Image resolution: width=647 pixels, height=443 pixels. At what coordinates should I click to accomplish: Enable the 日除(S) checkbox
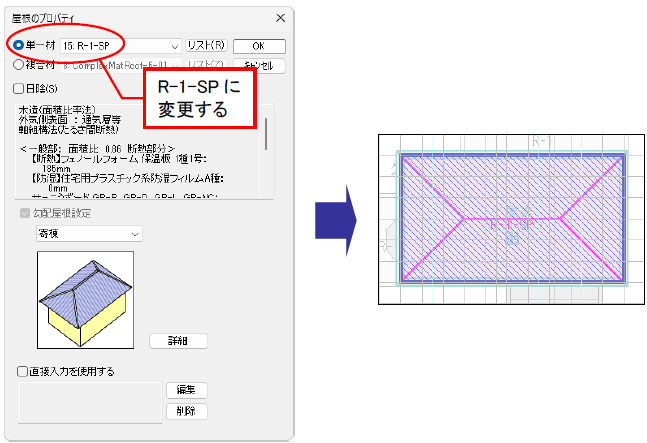point(23,89)
